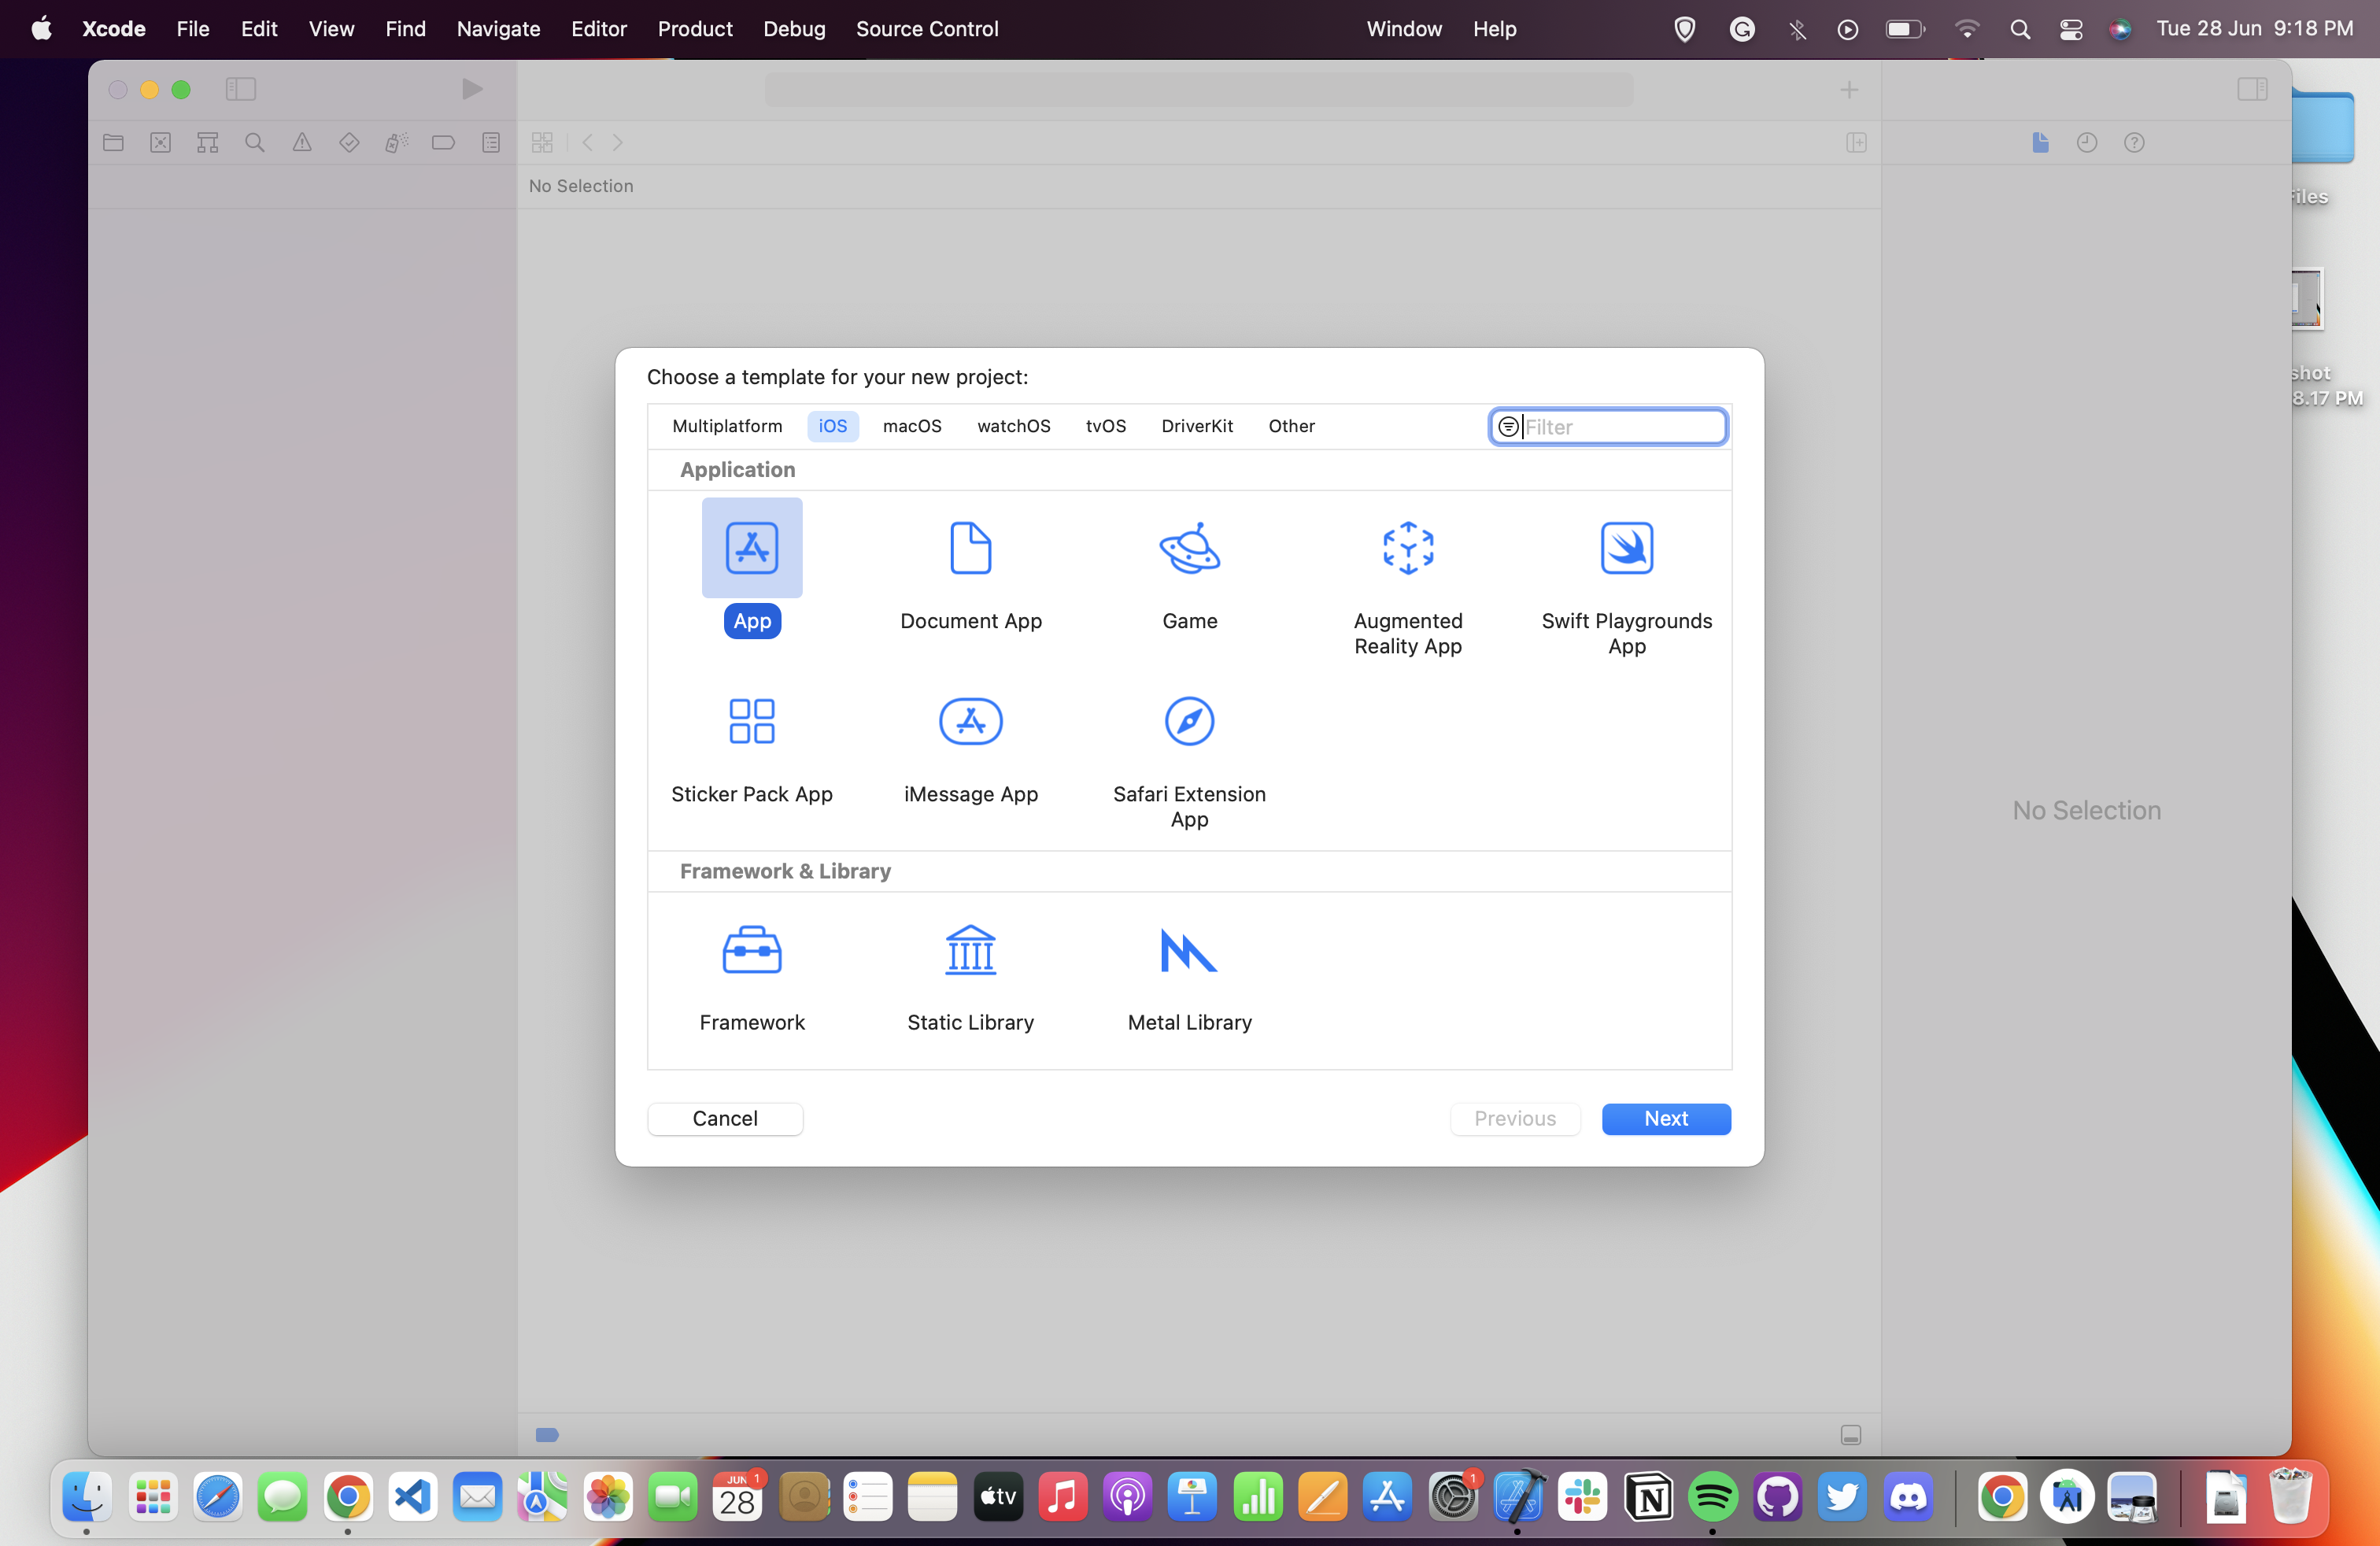Select the Augmented Reality App icon
The image size is (2380, 1546).
tap(1409, 546)
